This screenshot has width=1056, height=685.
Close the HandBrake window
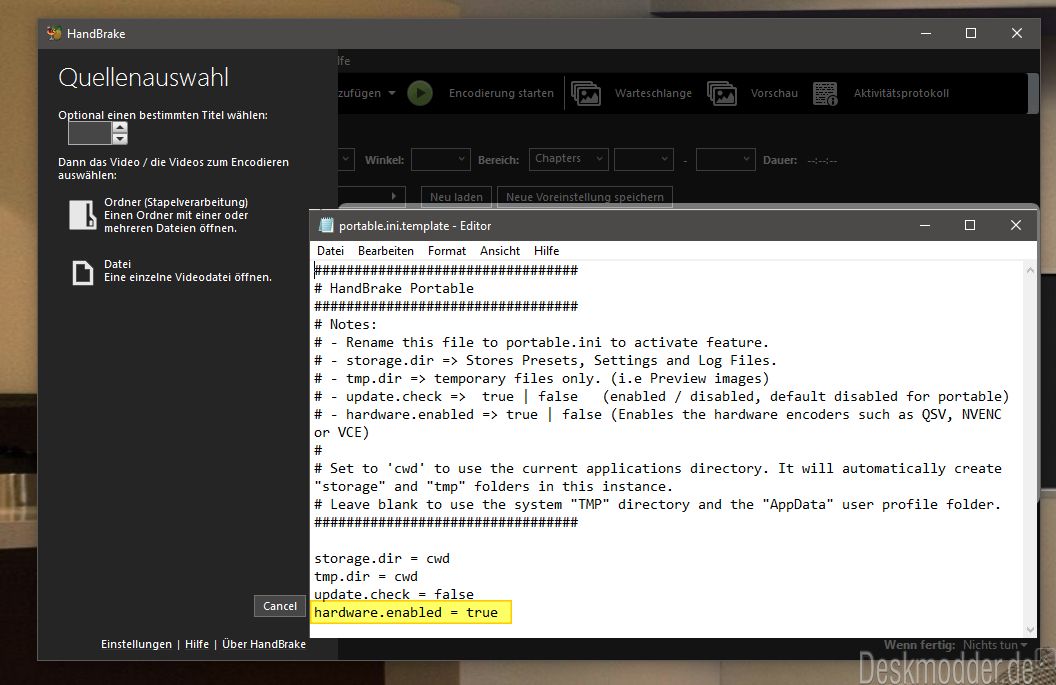(1017, 33)
